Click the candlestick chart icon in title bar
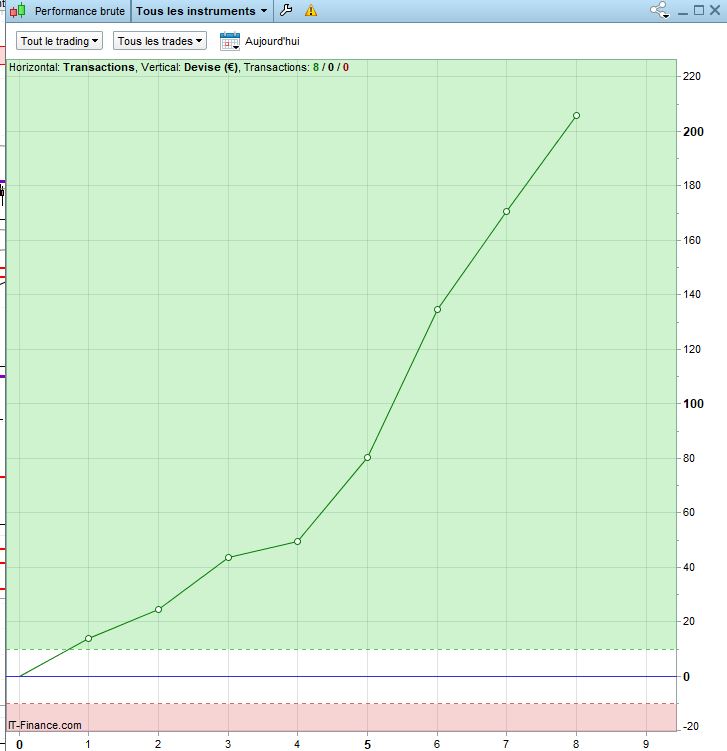 [18, 11]
